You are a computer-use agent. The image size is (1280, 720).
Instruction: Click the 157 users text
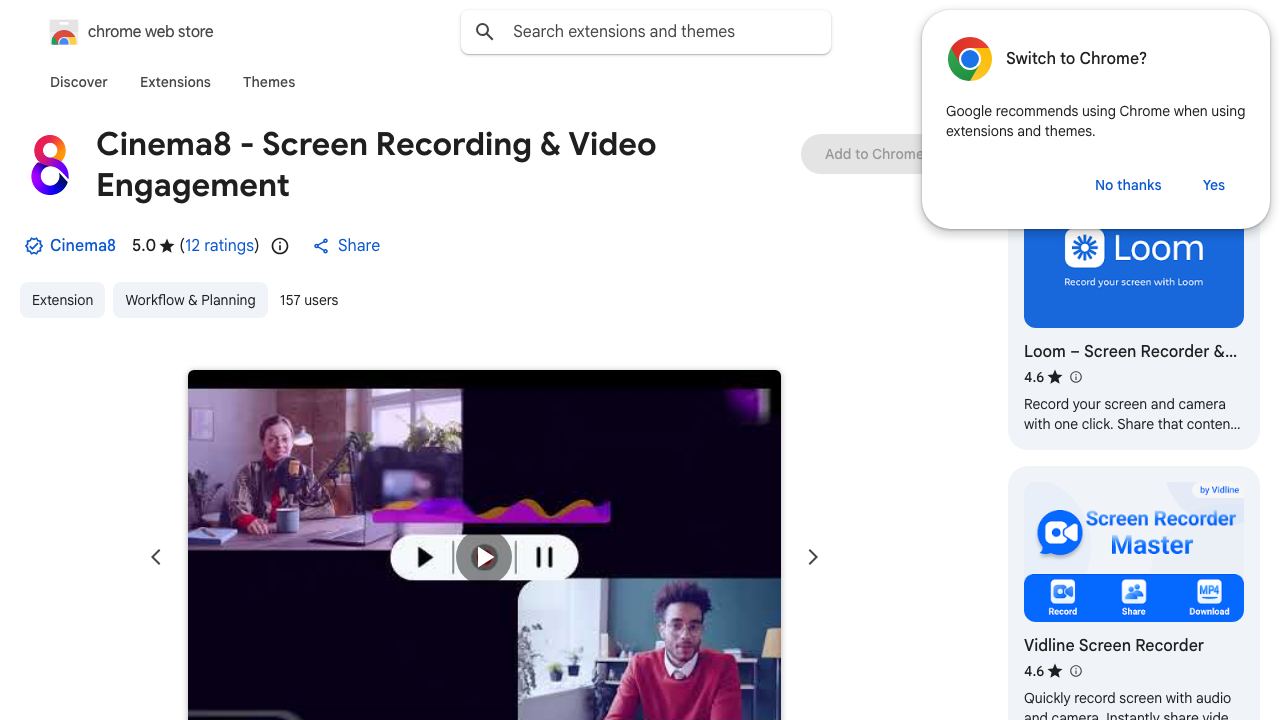point(309,300)
